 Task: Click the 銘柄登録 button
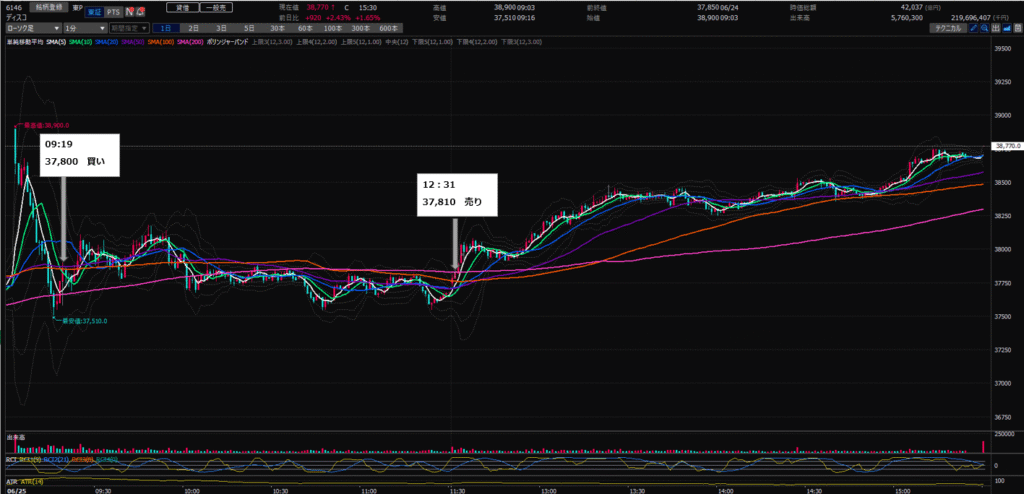[x=50, y=7]
